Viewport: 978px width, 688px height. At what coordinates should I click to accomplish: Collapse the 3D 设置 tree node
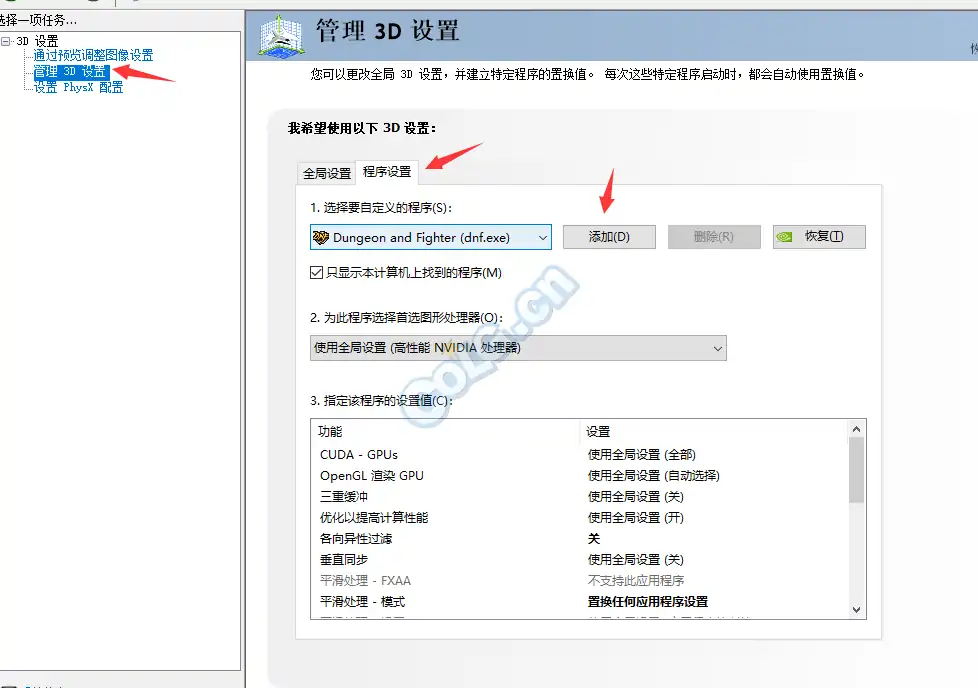click(6, 41)
